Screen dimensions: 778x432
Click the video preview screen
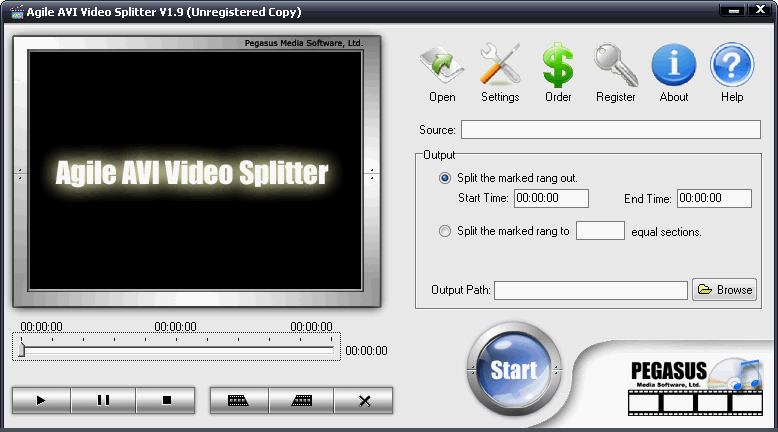tap(195, 171)
